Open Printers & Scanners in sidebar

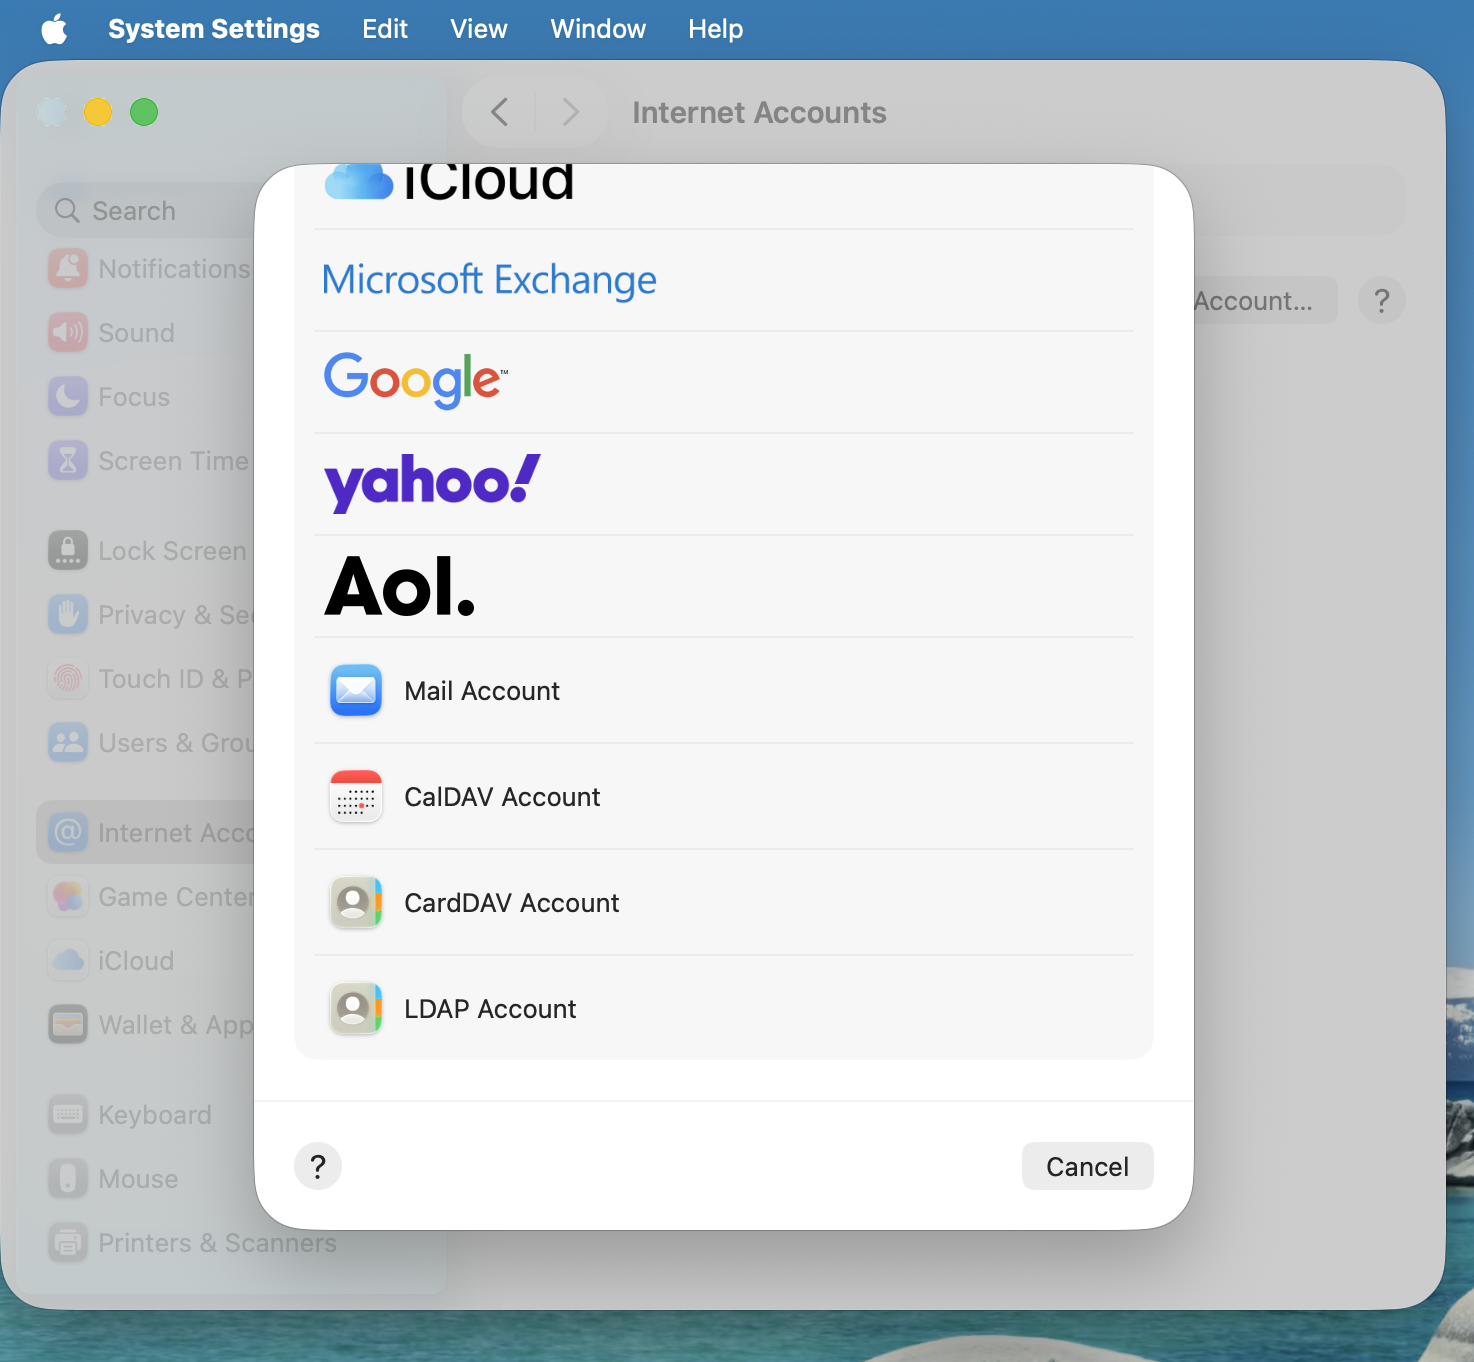(x=216, y=1243)
